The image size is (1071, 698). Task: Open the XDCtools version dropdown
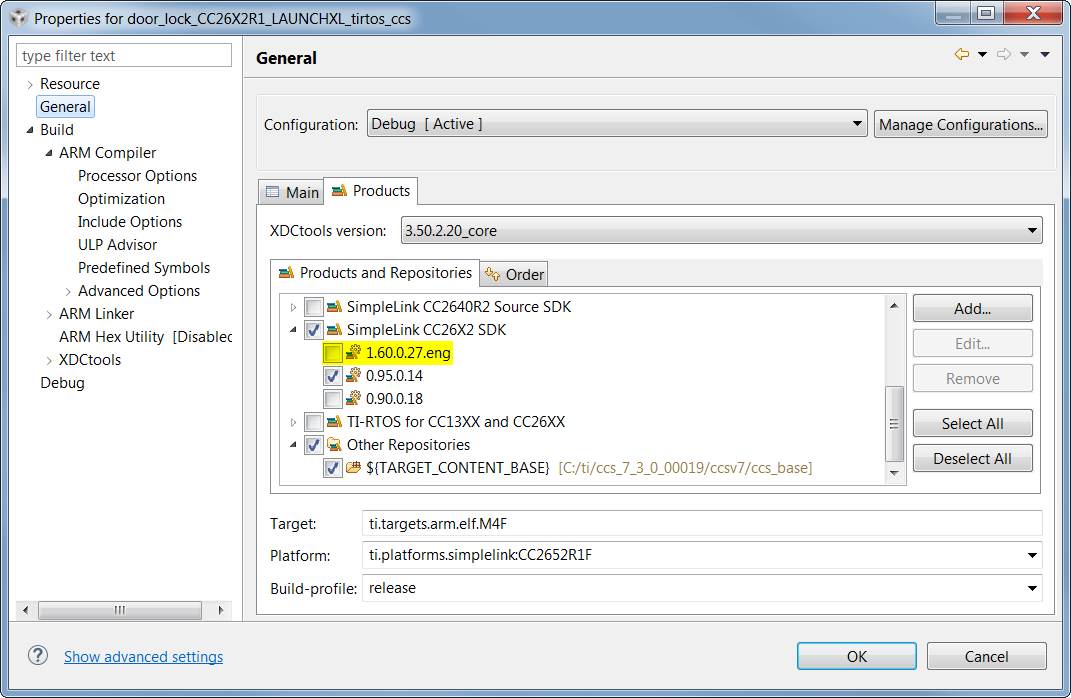pos(721,231)
